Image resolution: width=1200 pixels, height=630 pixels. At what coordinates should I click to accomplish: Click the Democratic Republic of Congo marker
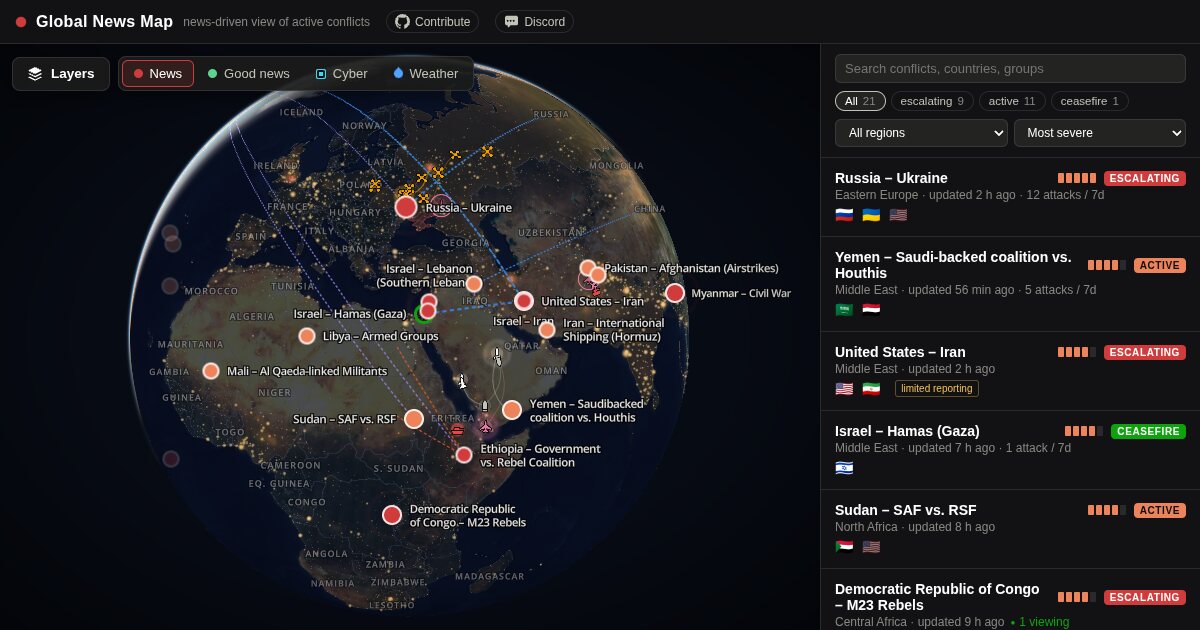click(392, 515)
